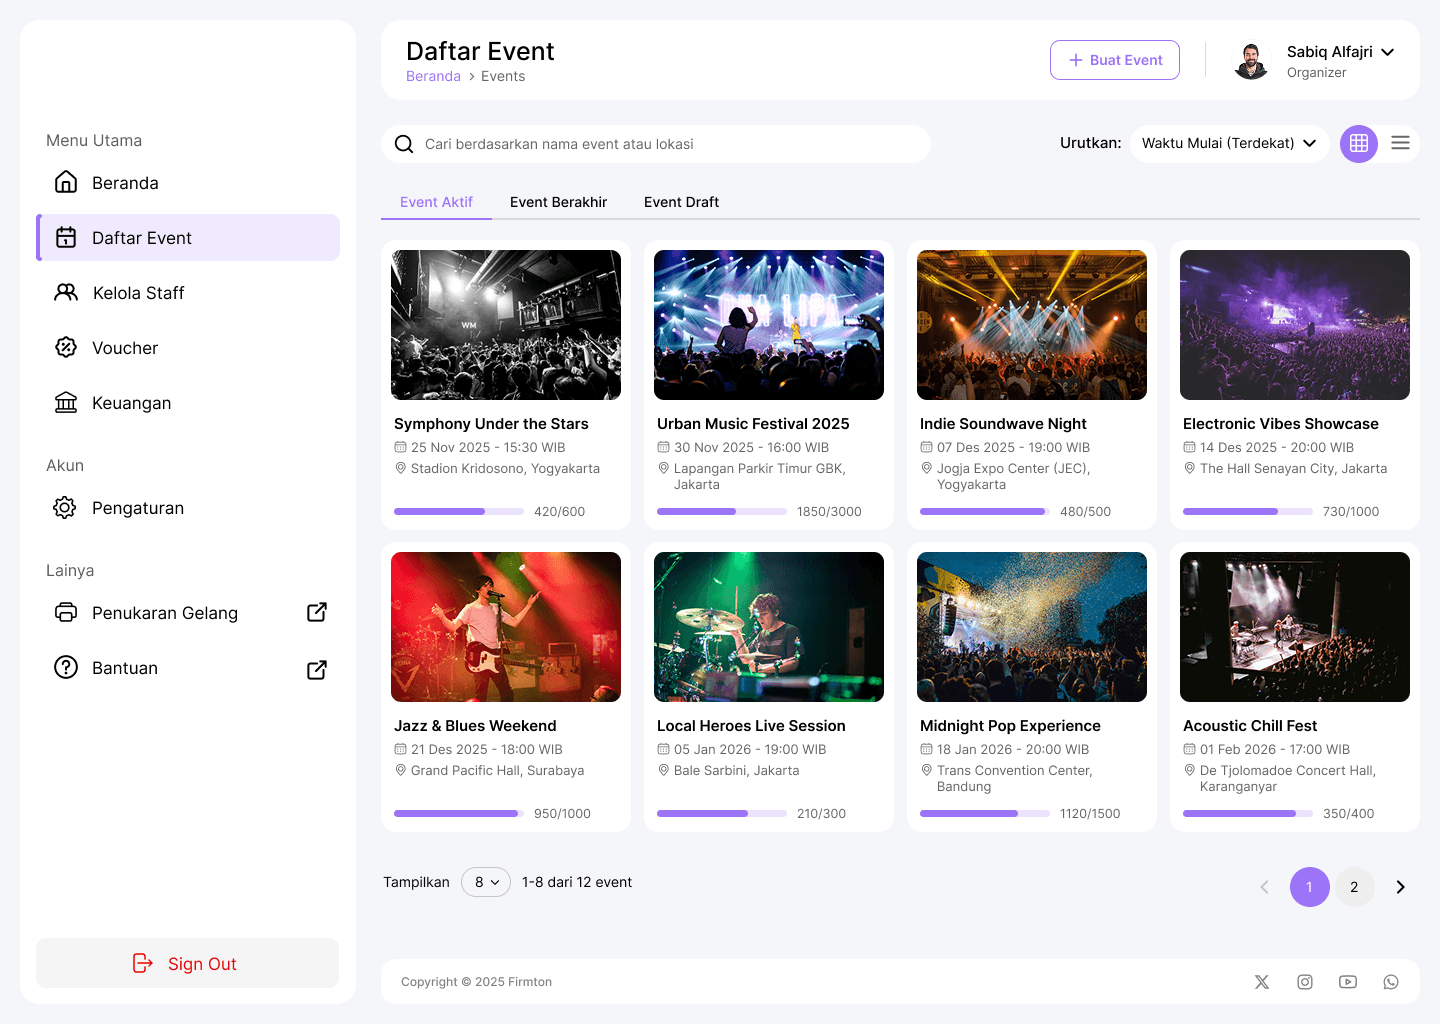Image resolution: width=1440 pixels, height=1024 pixels.
Task: Open Acoustic Chill Fest event image
Action: coord(1295,627)
